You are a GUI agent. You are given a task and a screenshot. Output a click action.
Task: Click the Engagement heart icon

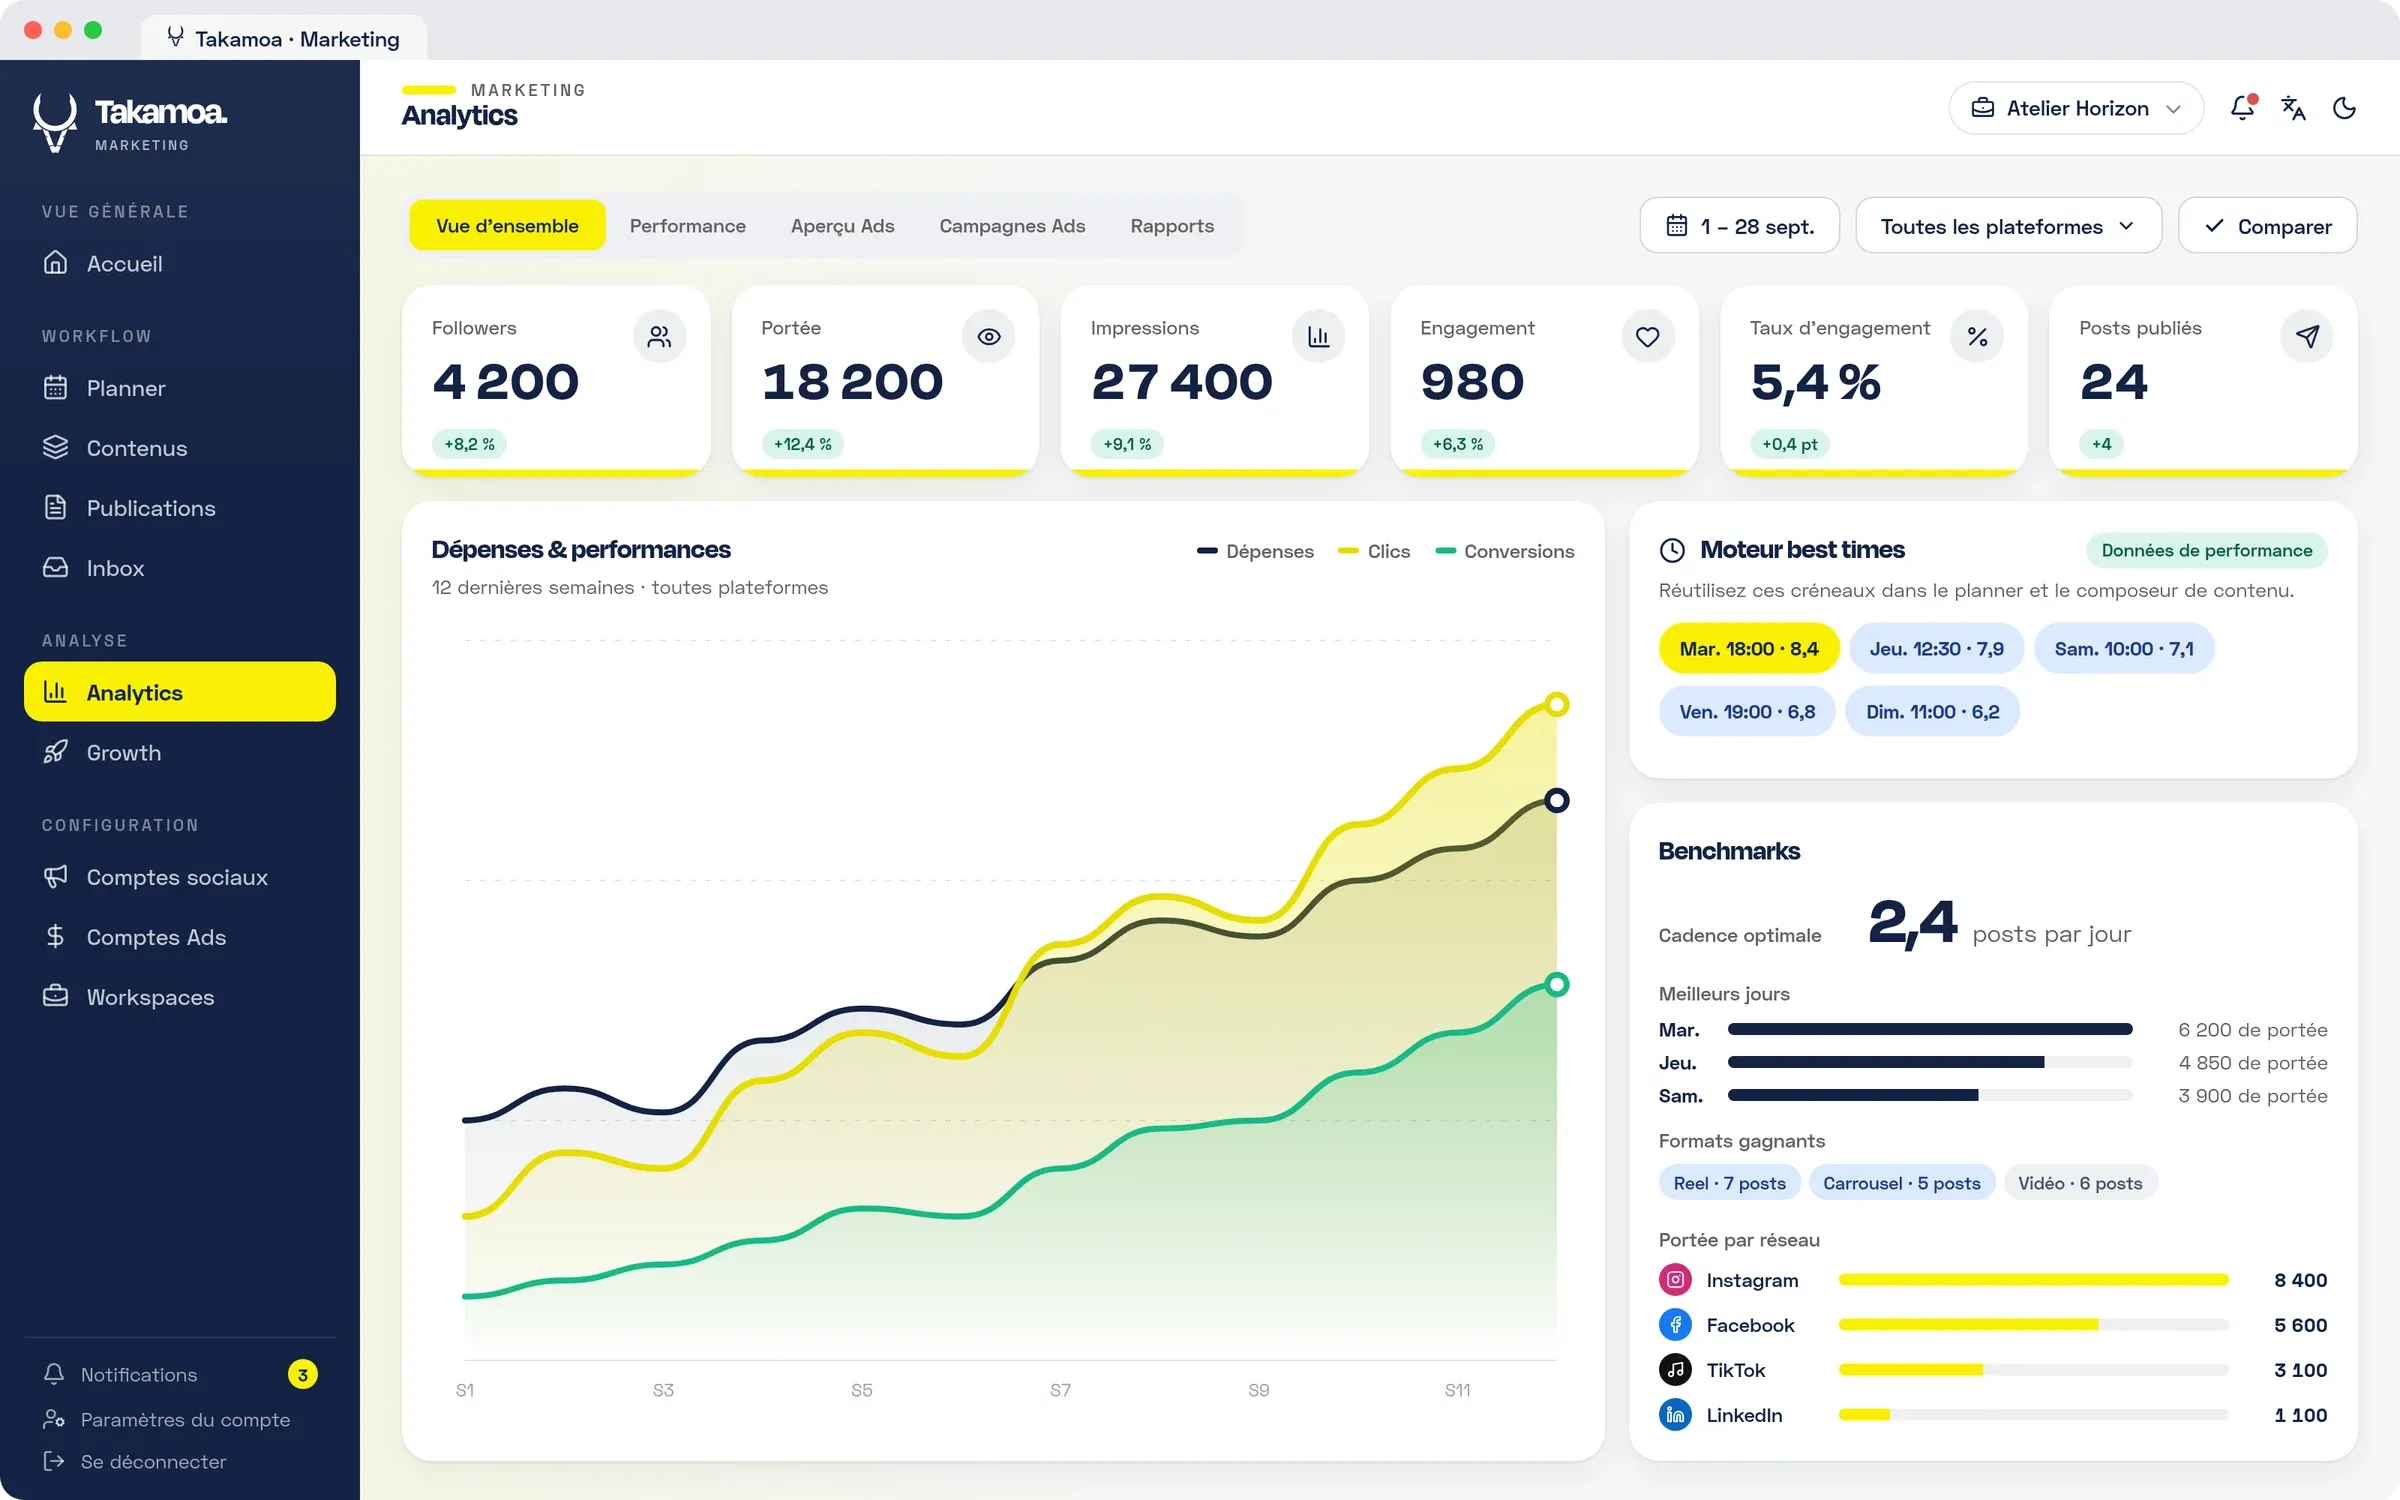1648,337
